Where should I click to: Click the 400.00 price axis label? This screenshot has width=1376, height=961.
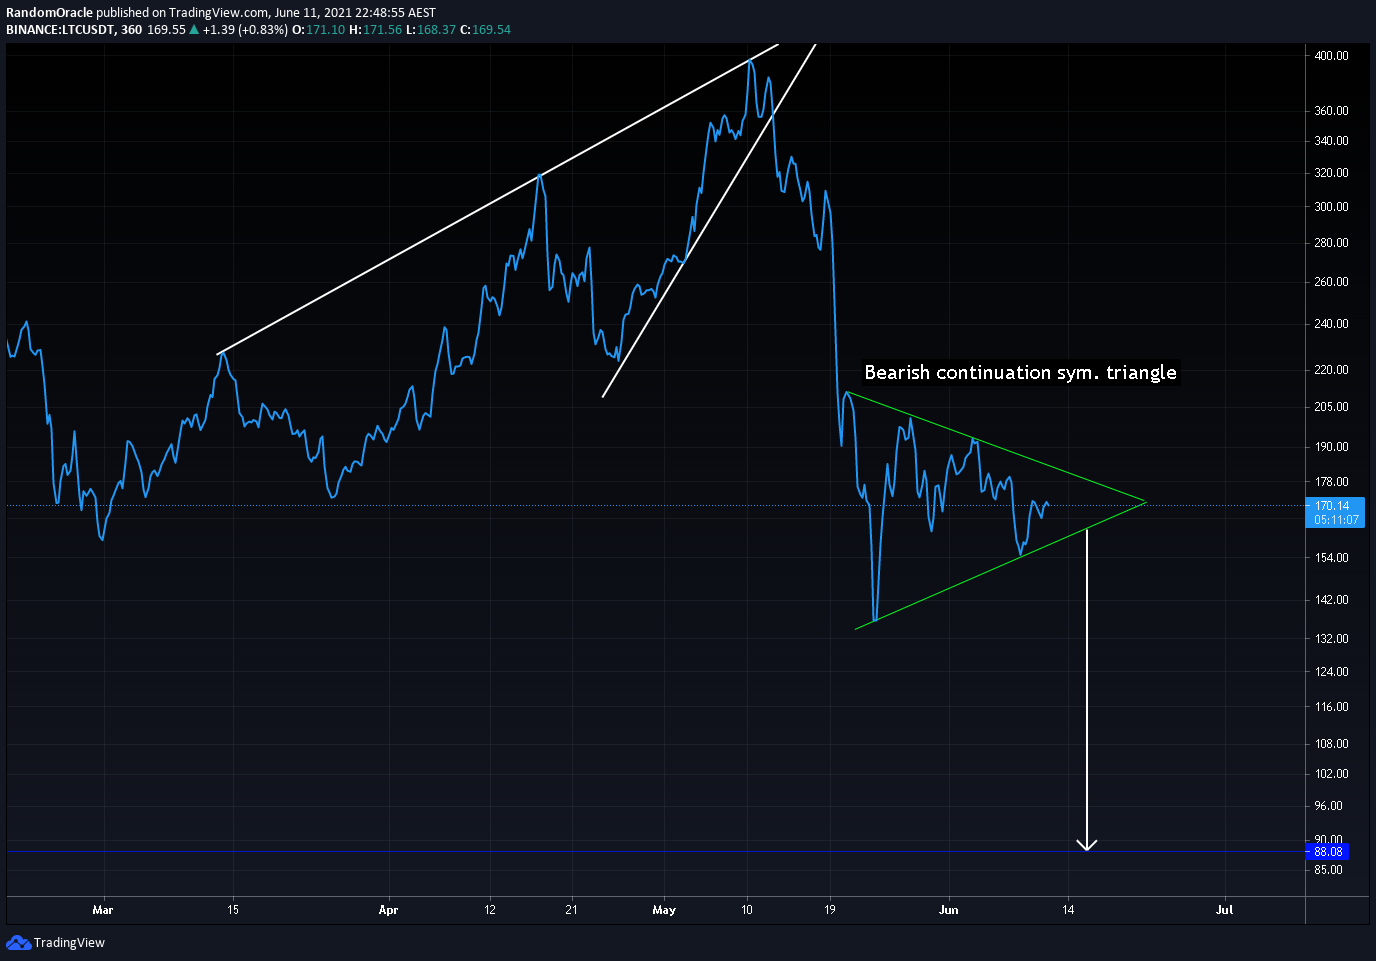pos(1331,56)
